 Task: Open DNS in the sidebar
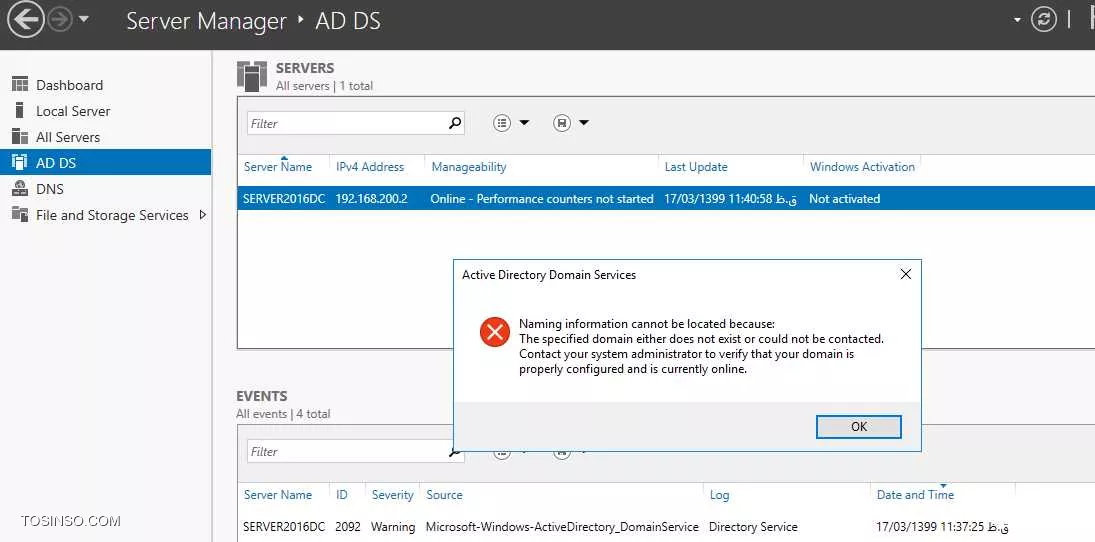pyautogui.click(x=50, y=189)
